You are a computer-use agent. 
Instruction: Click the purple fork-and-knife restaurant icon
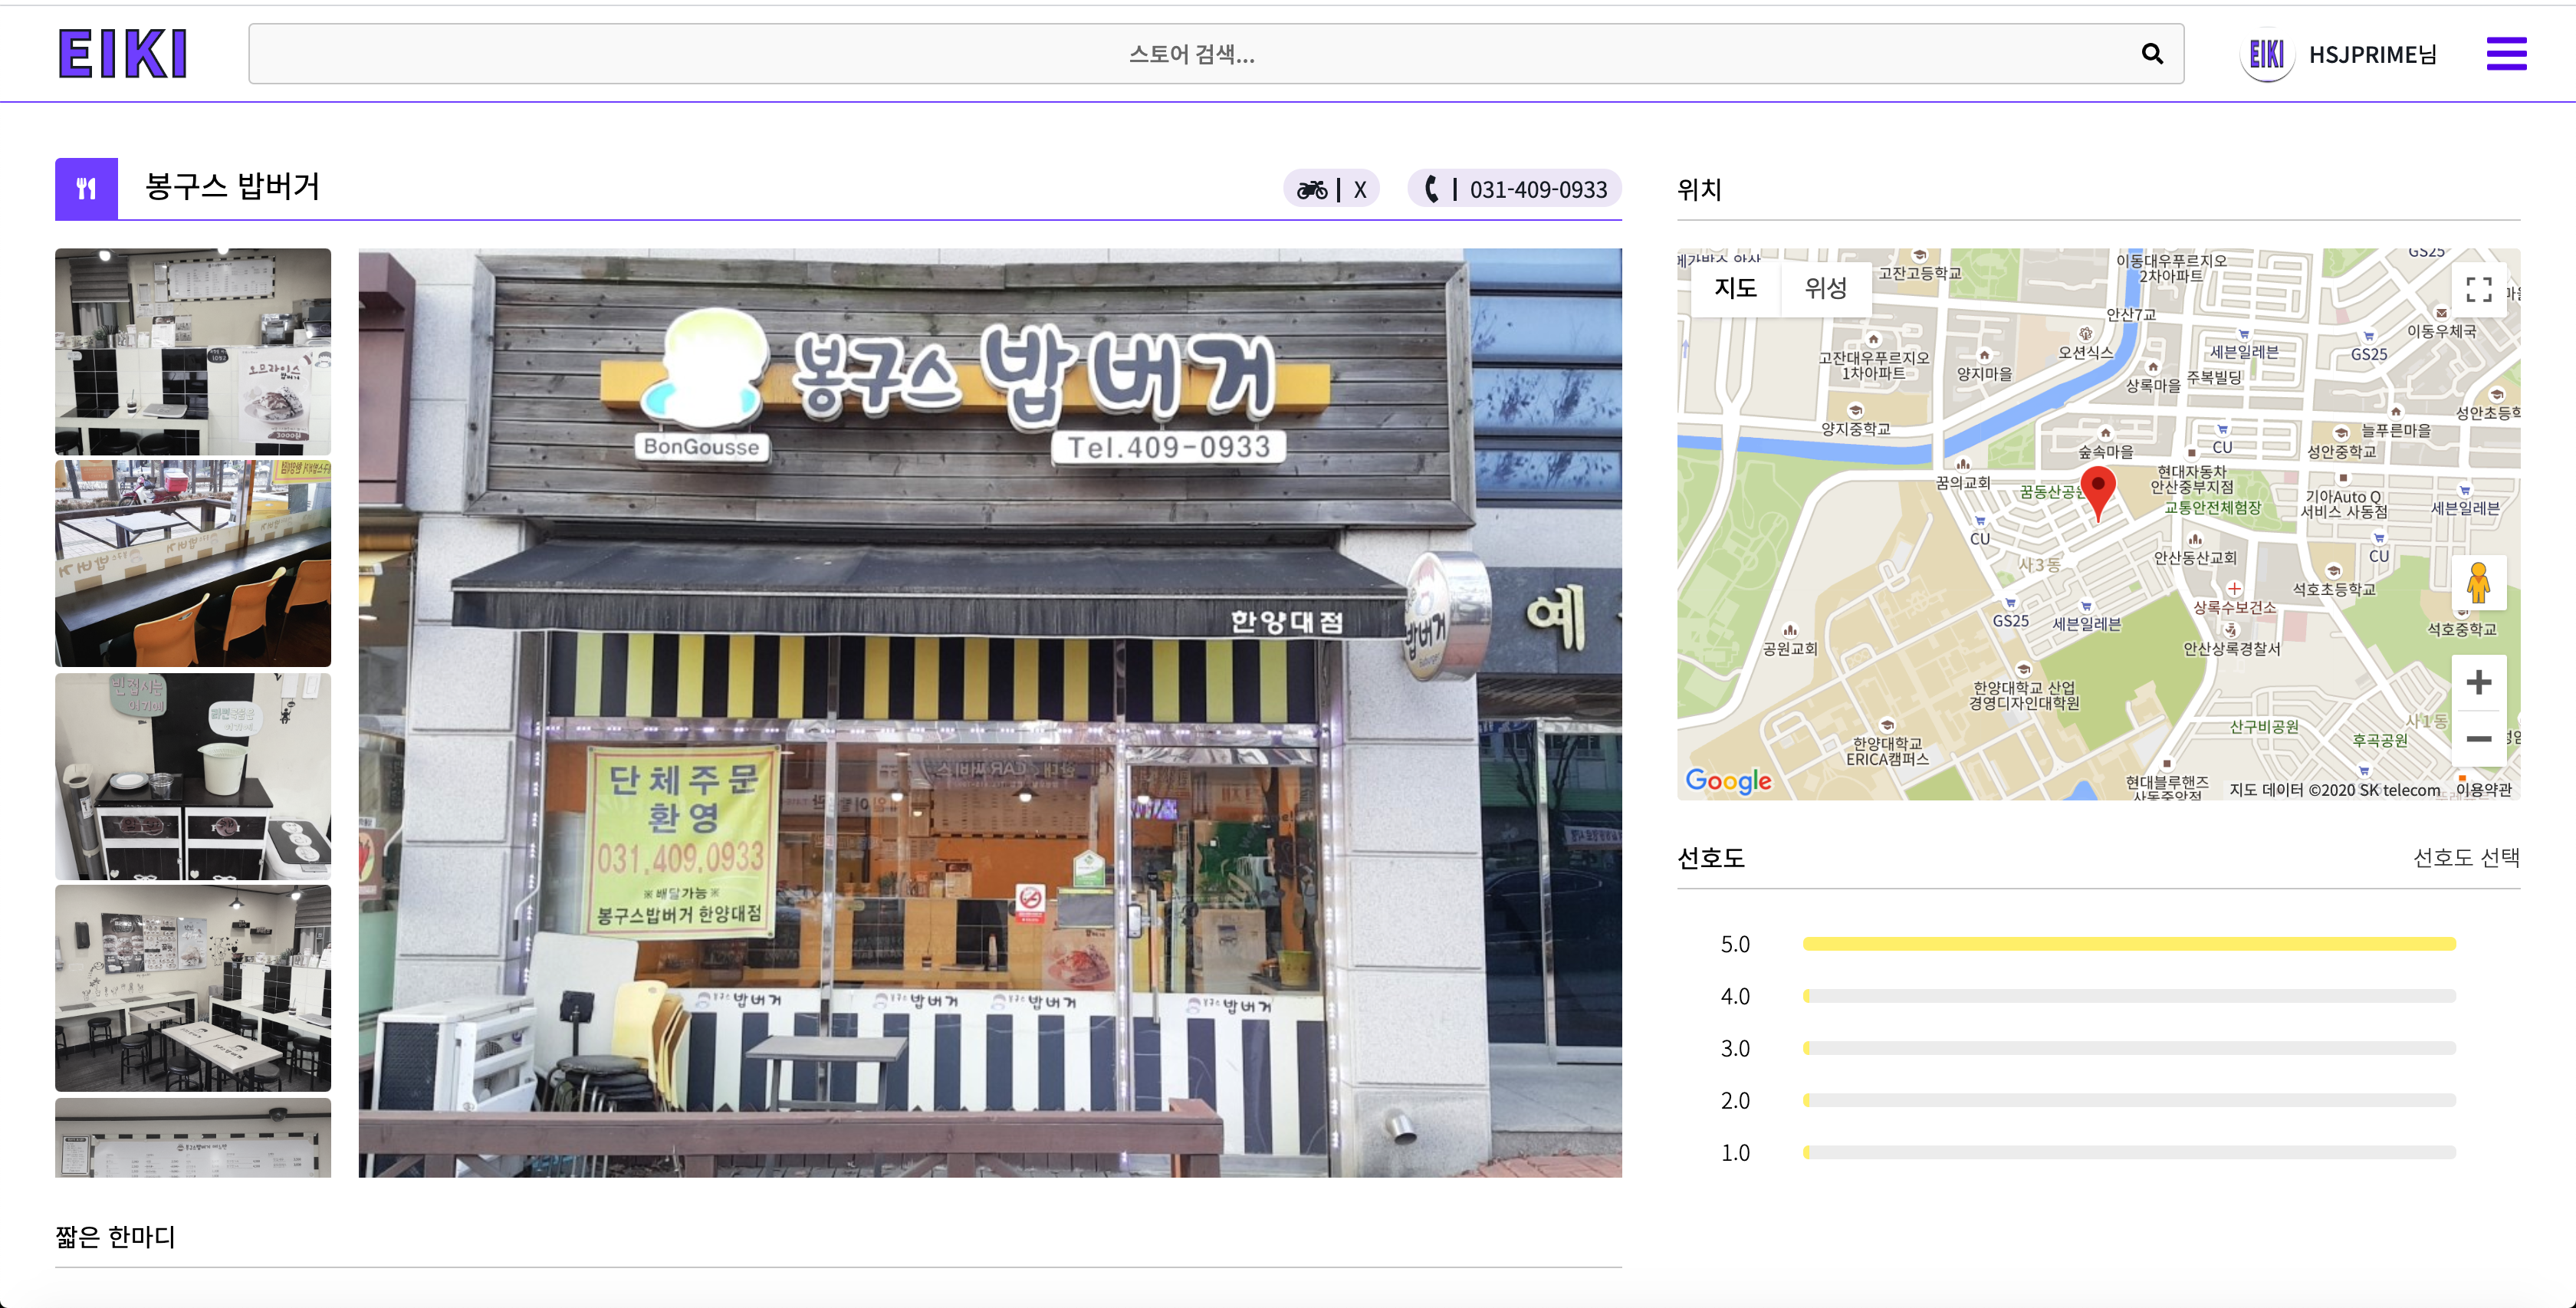point(86,189)
